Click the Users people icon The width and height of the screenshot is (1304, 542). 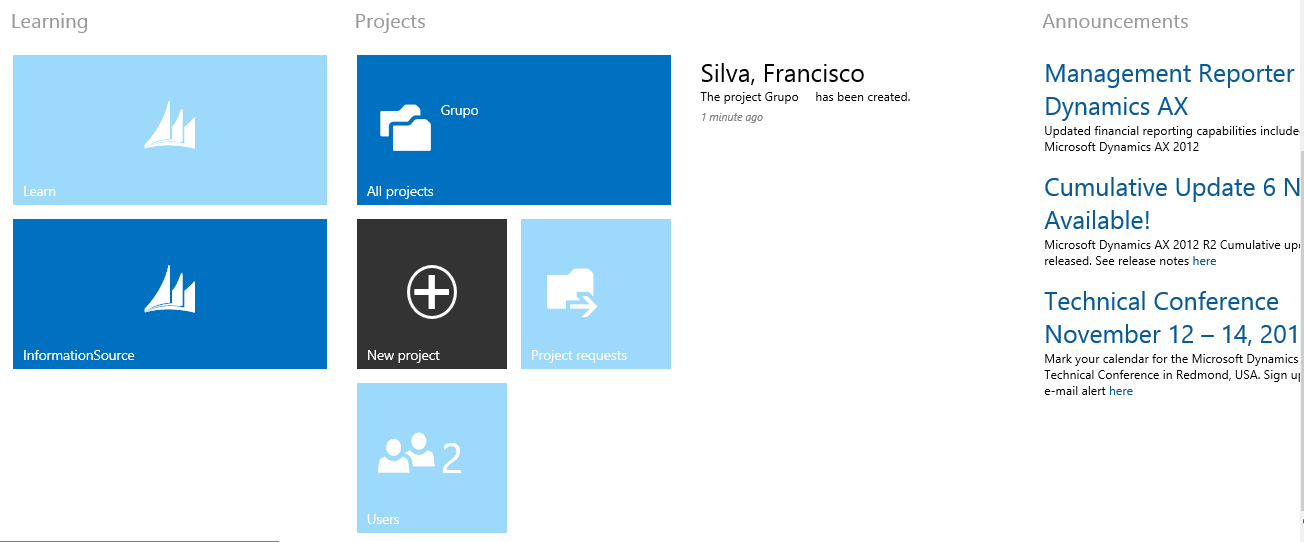coord(406,453)
